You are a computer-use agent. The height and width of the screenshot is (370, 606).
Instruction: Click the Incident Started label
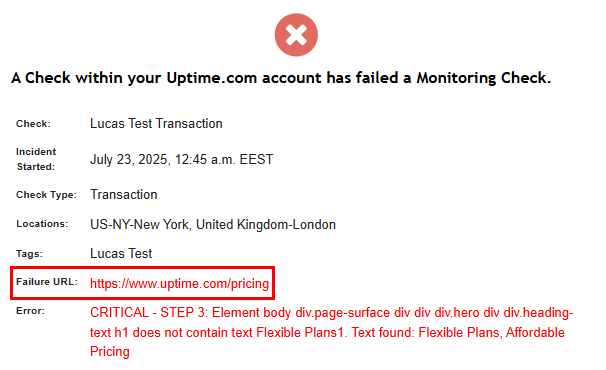point(36,159)
